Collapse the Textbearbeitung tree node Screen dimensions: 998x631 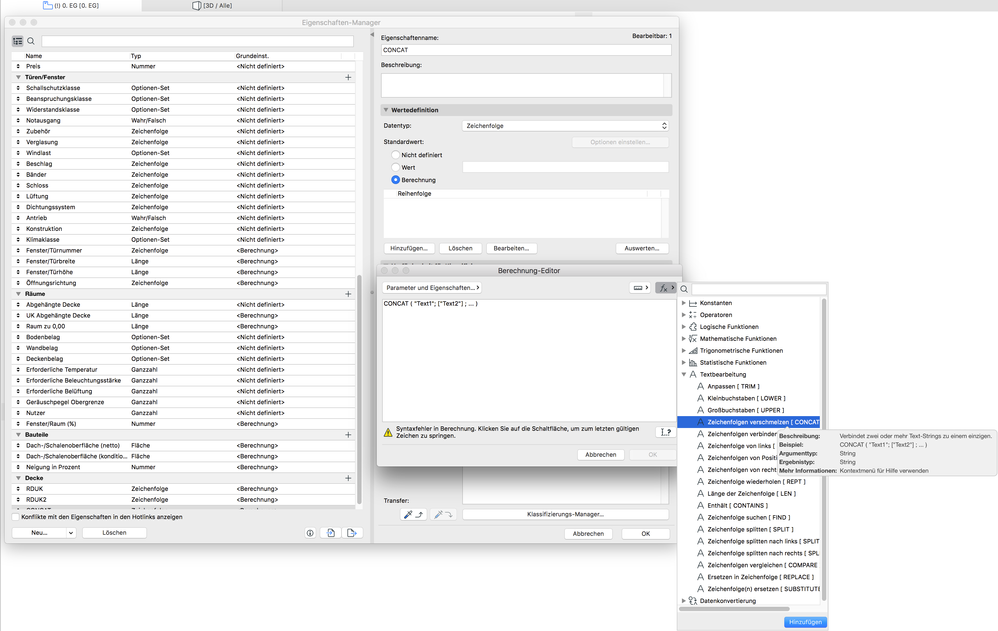tap(684, 374)
